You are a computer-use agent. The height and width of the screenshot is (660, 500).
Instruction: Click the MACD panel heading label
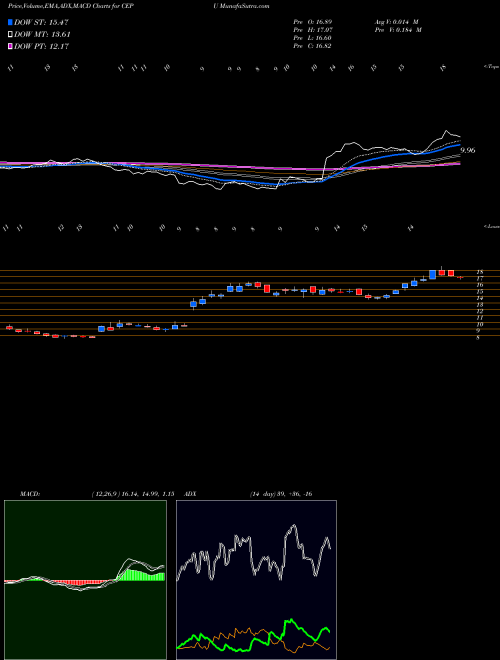29,494
